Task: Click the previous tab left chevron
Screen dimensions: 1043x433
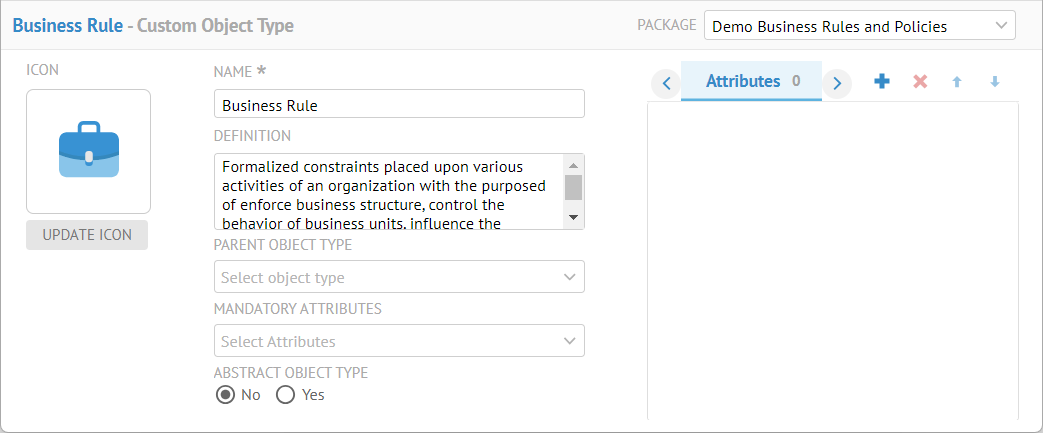Action: pyautogui.click(x=666, y=83)
